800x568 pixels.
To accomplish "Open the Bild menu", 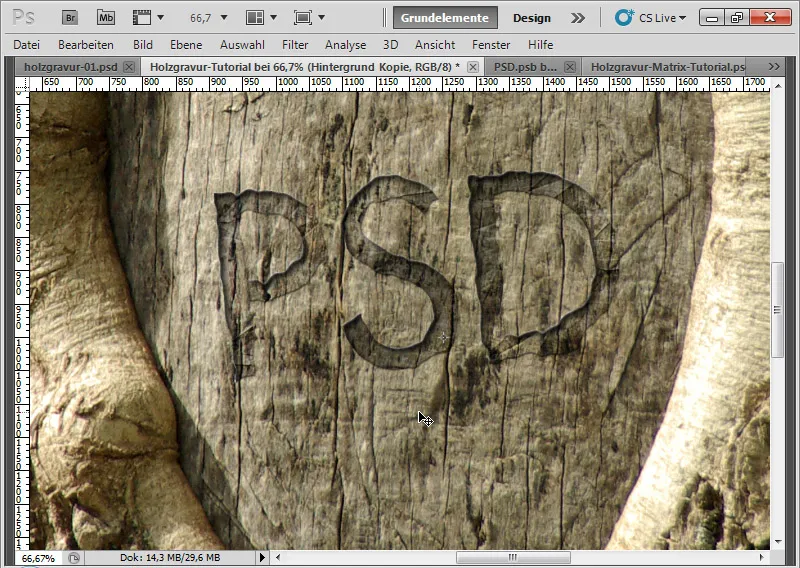I will coord(143,45).
